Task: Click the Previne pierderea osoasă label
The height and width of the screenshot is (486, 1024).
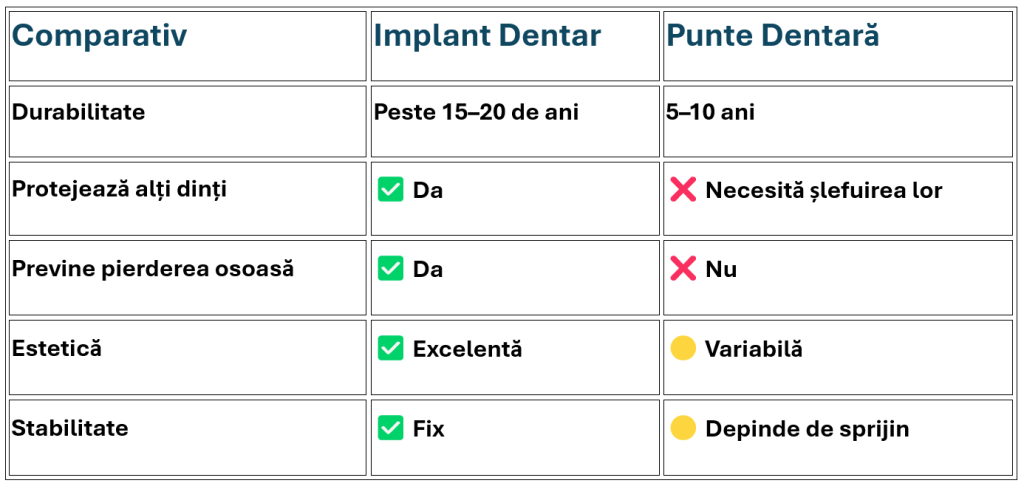Action: [x=153, y=268]
